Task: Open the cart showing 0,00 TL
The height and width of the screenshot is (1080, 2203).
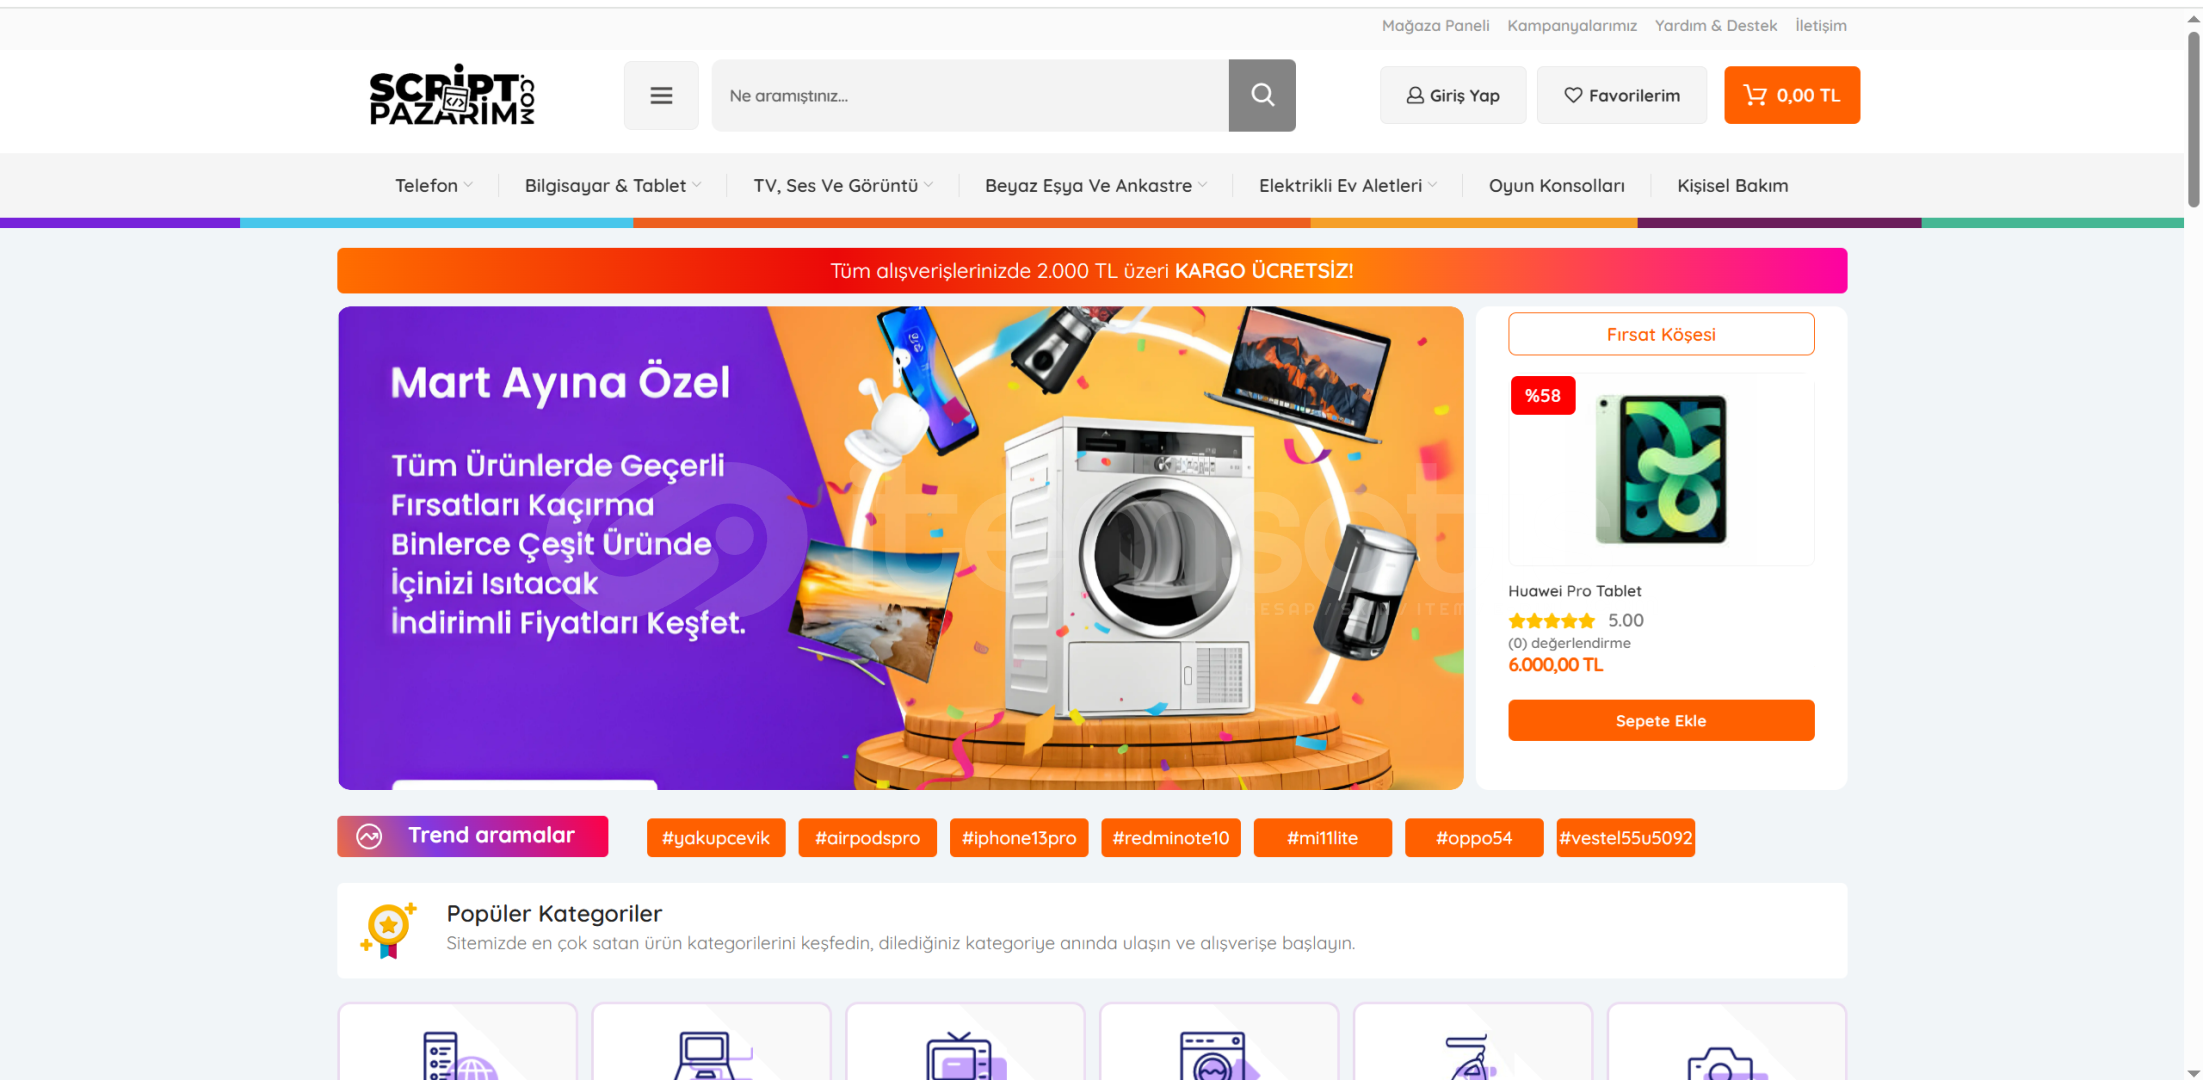Action: [1791, 95]
